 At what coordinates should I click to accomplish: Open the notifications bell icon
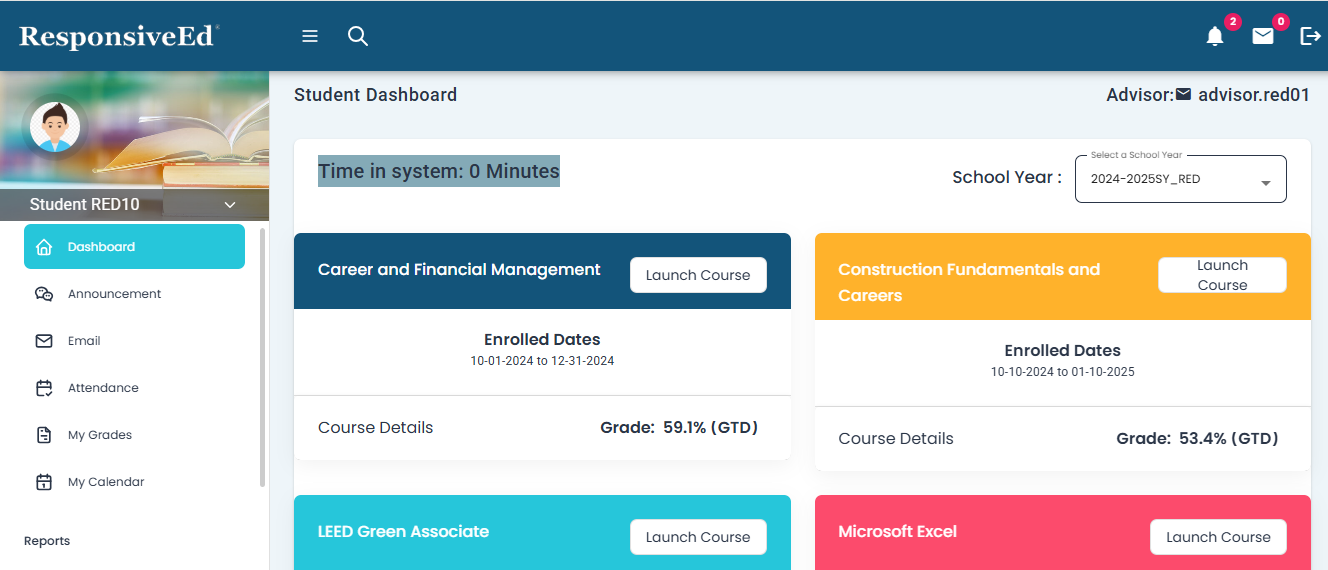click(x=1215, y=37)
